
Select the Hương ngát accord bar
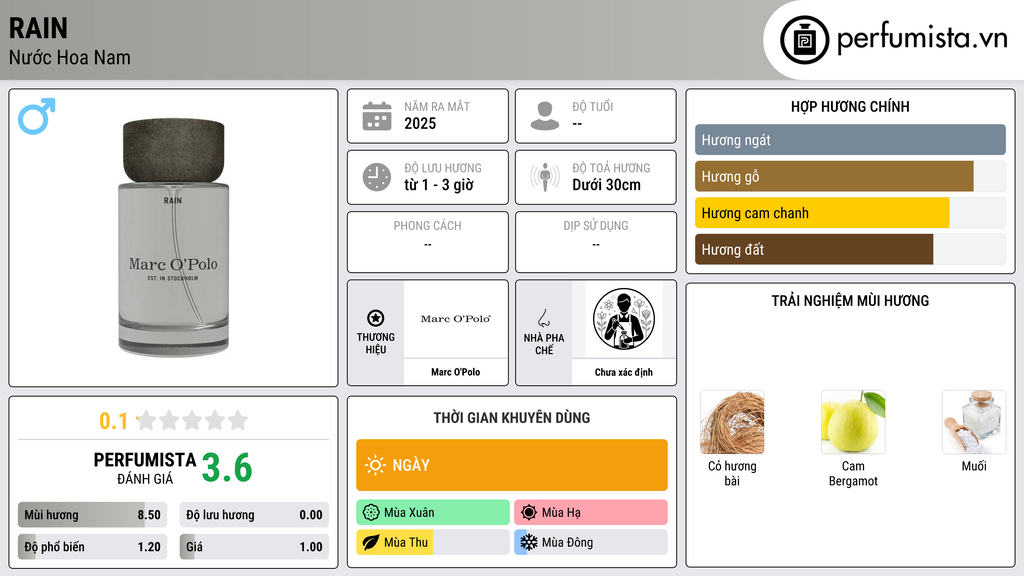click(850, 140)
